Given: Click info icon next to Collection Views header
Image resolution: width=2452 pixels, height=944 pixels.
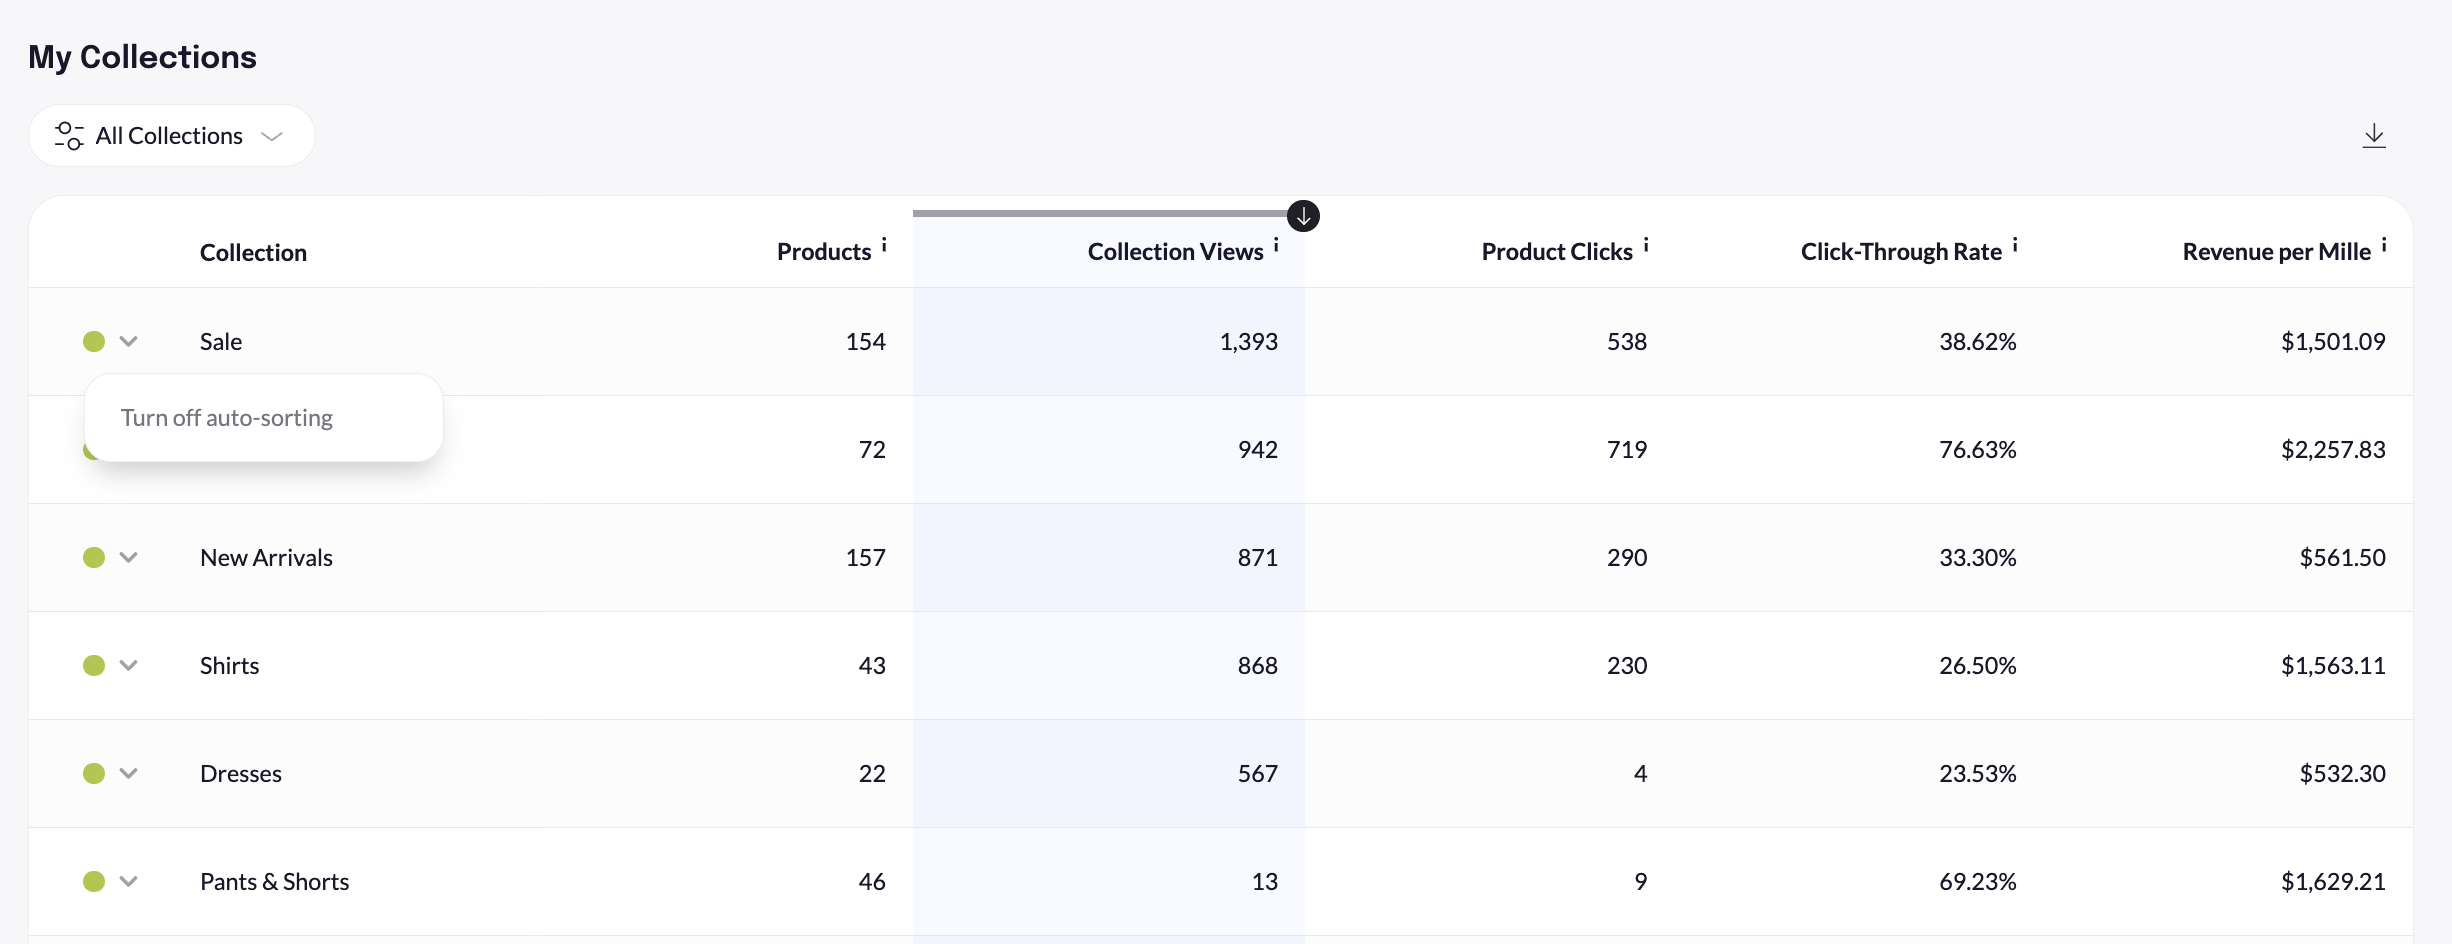Looking at the screenshot, I should coord(1276,245).
